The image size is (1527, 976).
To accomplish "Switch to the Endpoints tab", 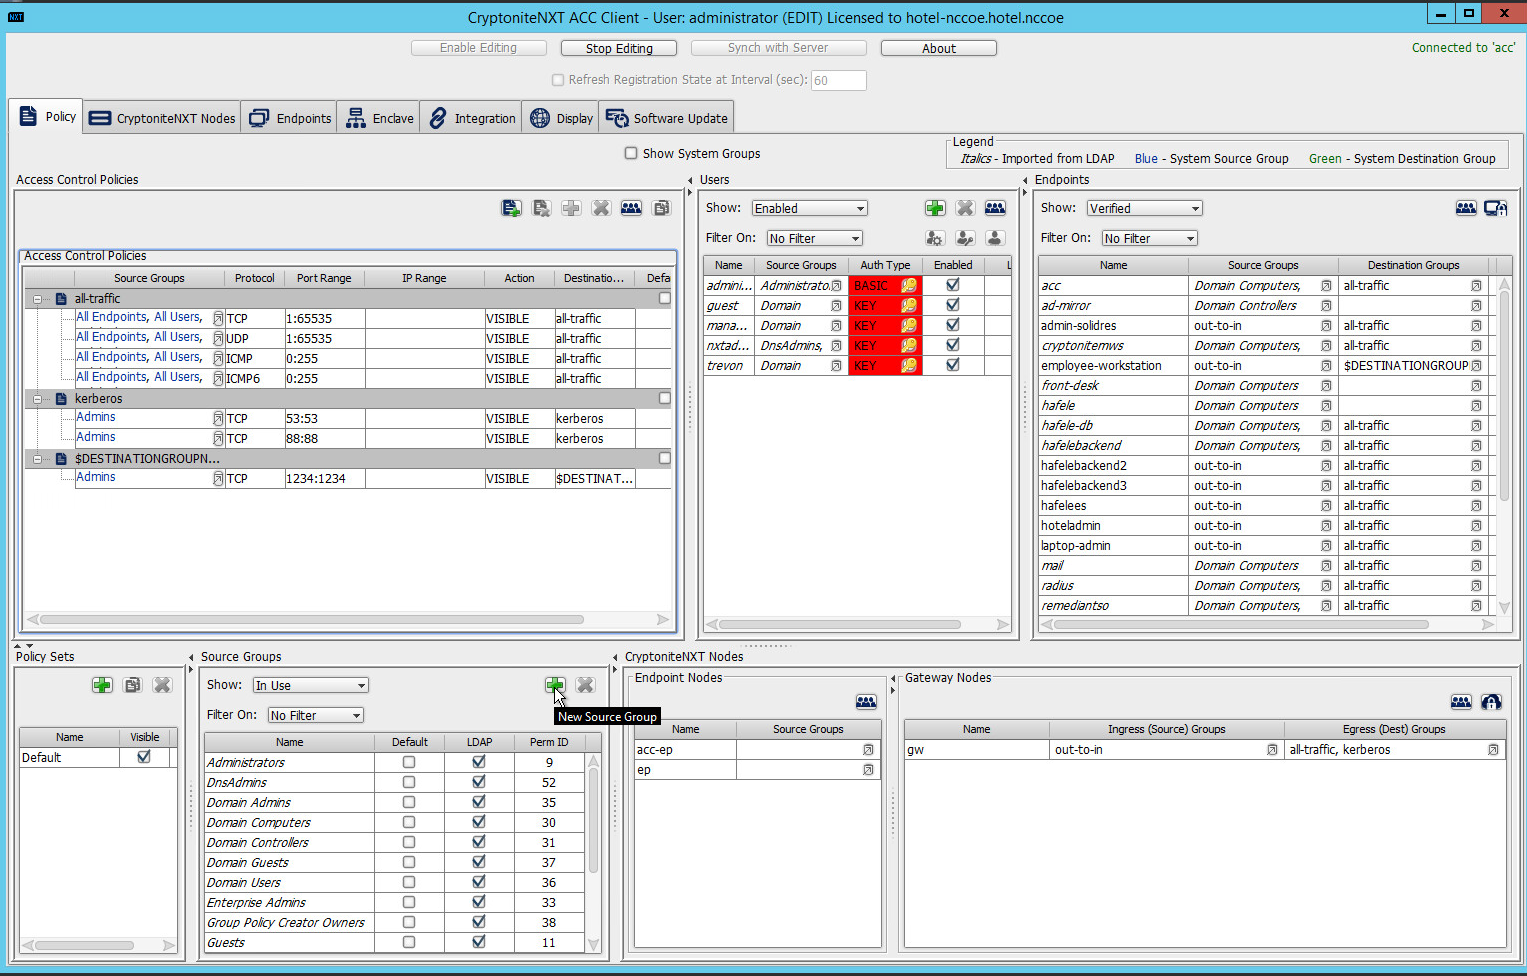I will pos(290,118).
